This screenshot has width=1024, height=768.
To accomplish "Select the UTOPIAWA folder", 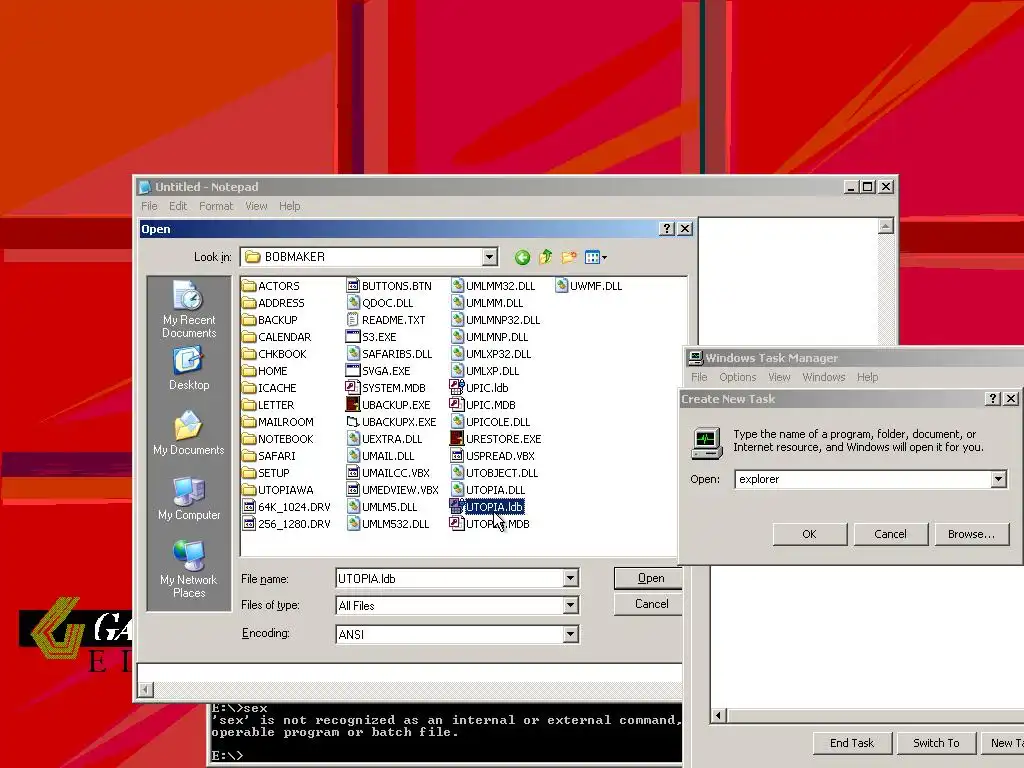I will (278, 490).
